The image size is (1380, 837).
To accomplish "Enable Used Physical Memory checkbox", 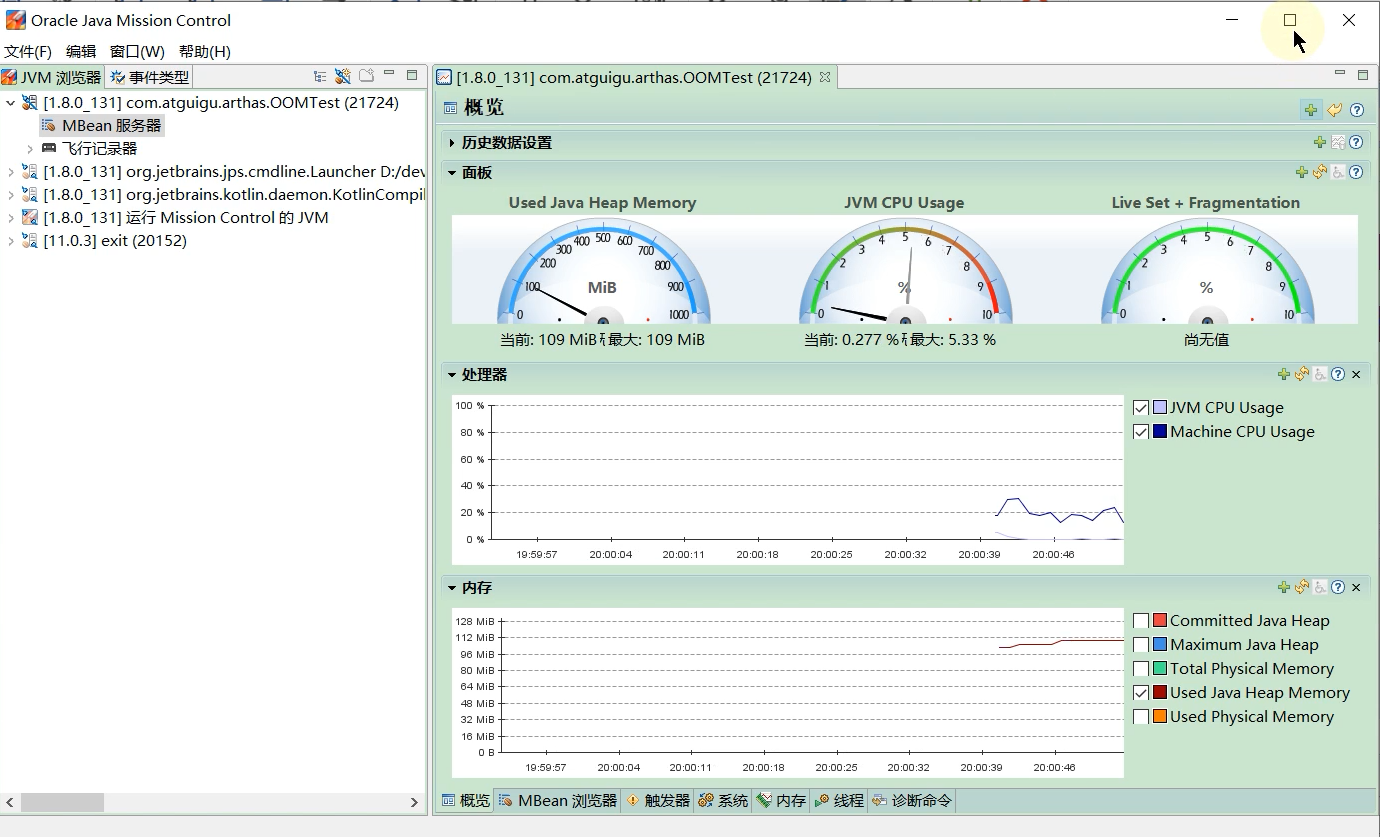I will (x=1141, y=717).
